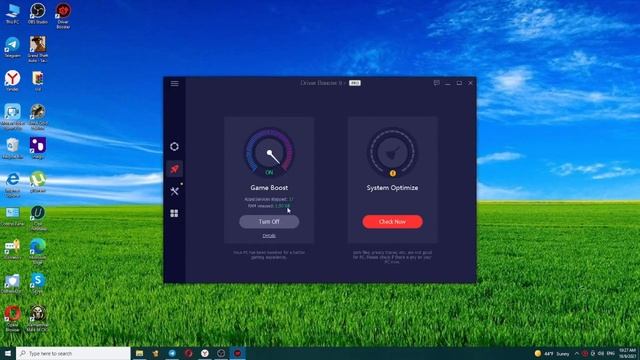Click the Microsoft Edge desktop icon

click(38, 251)
